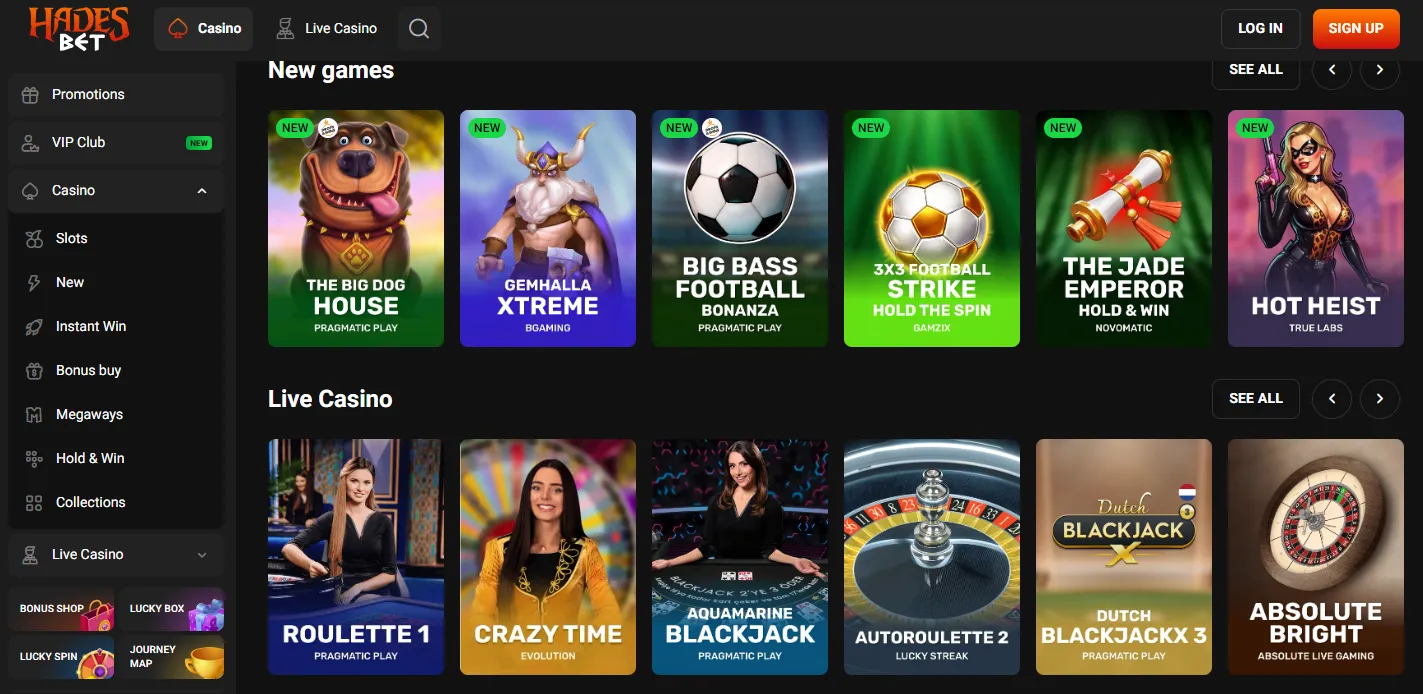The width and height of the screenshot is (1423, 694).
Task: Click the "Live Casino" section heading
Action: click(x=330, y=399)
